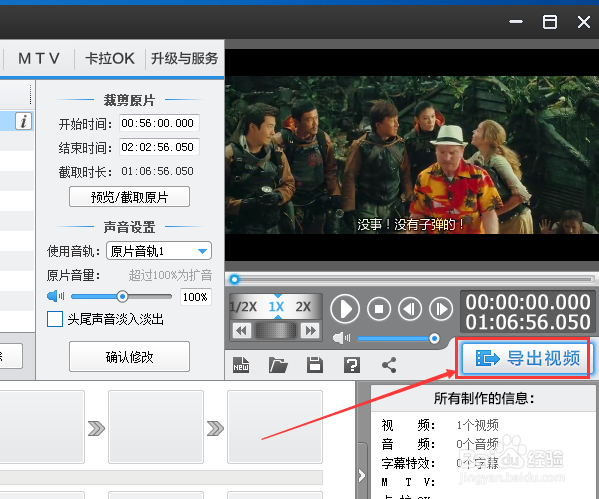Maximize the application window
599x499 pixels.
tap(550, 22)
